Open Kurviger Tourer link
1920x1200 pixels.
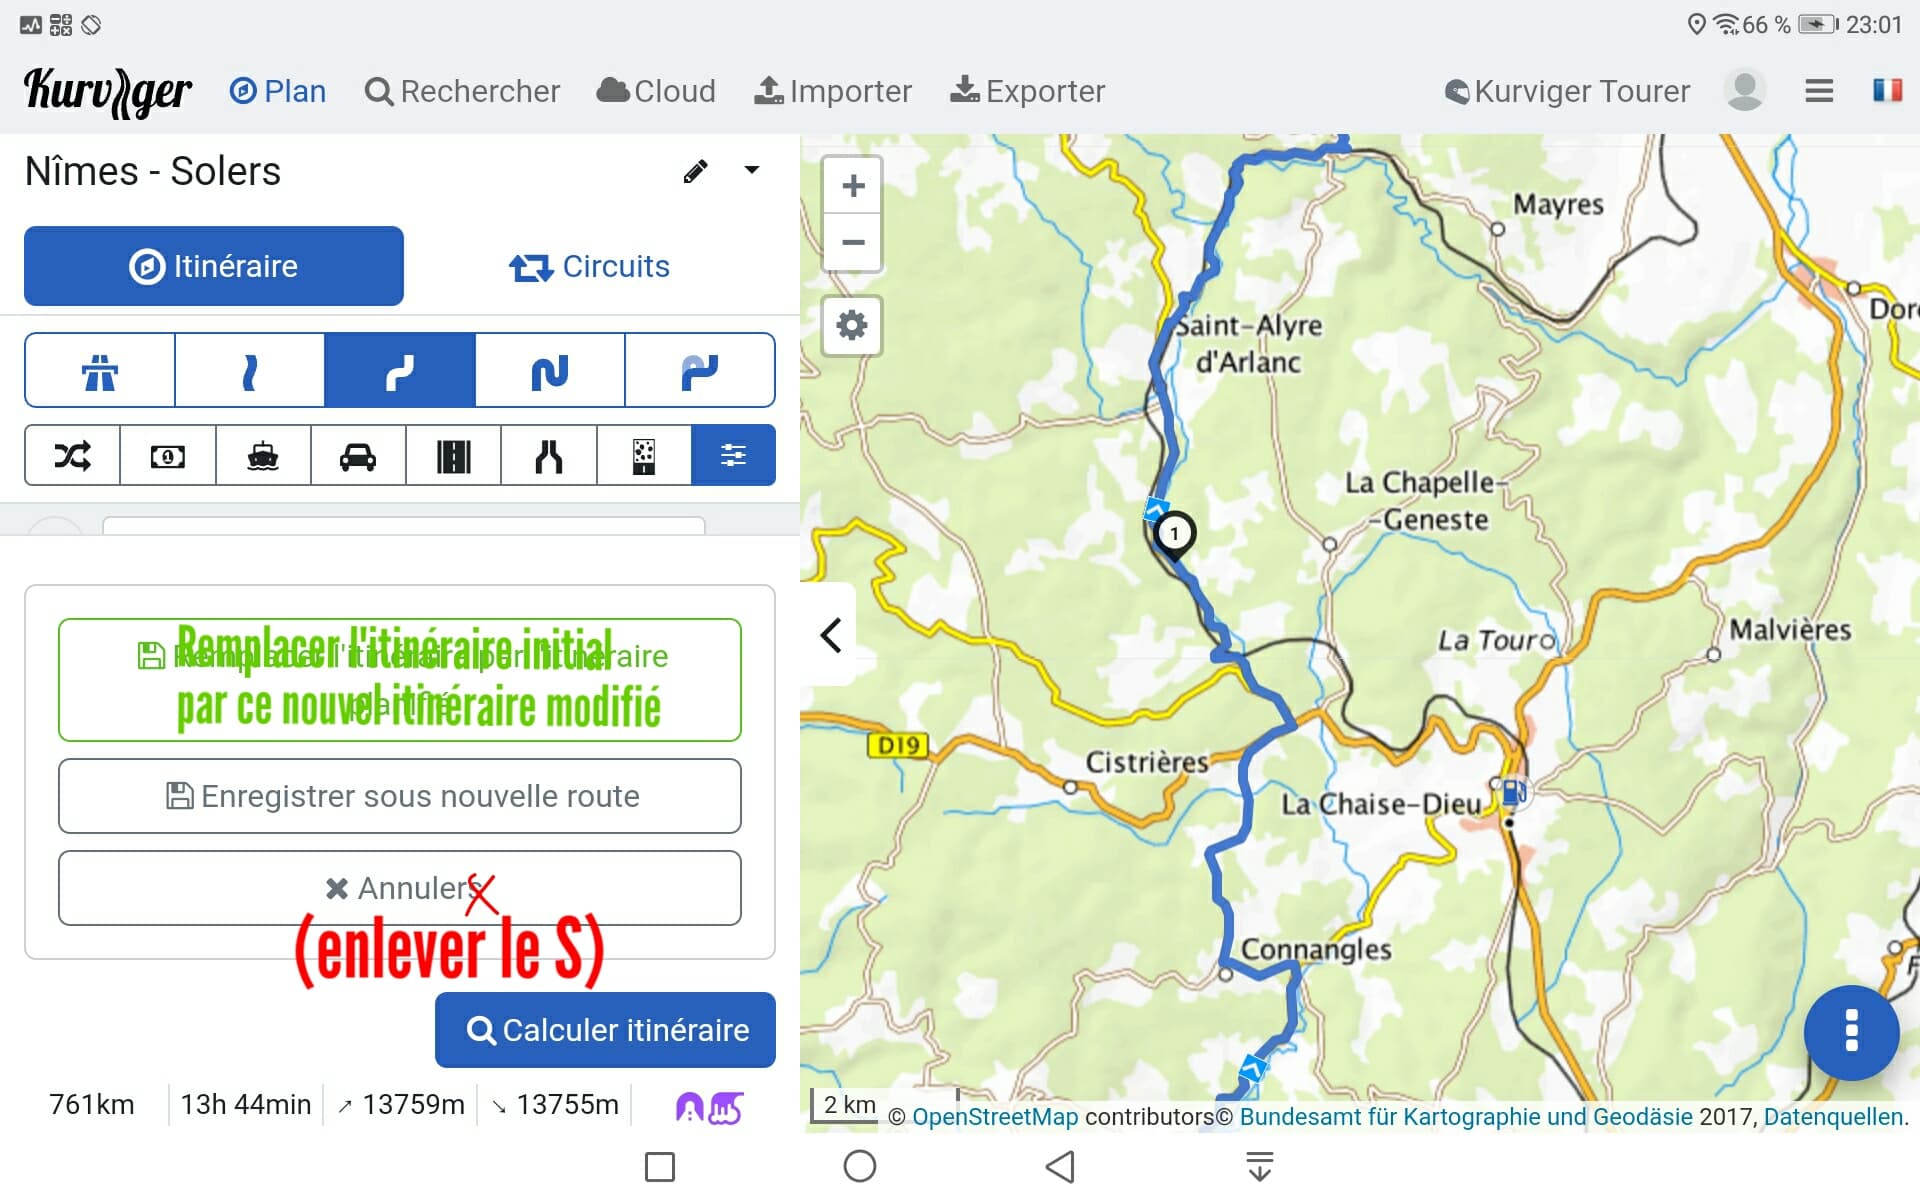[x=1567, y=91]
